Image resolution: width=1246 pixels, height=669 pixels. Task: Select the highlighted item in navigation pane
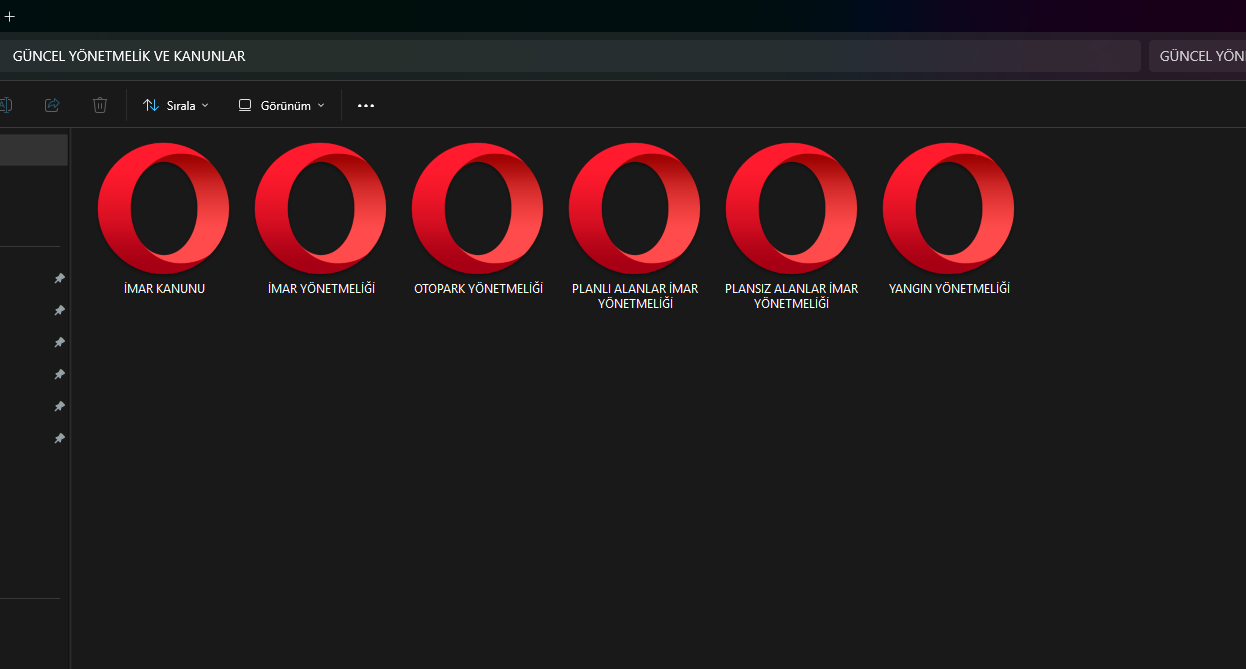33,150
